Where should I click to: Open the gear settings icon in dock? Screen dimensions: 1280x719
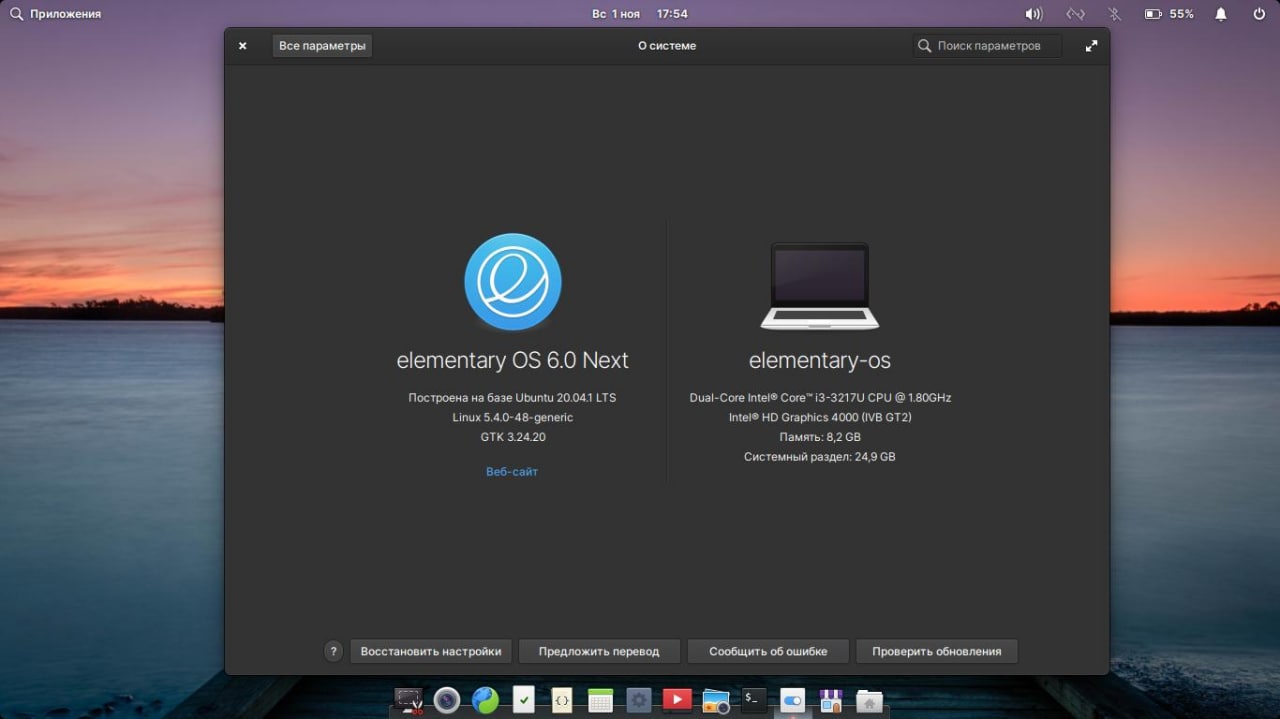639,700
